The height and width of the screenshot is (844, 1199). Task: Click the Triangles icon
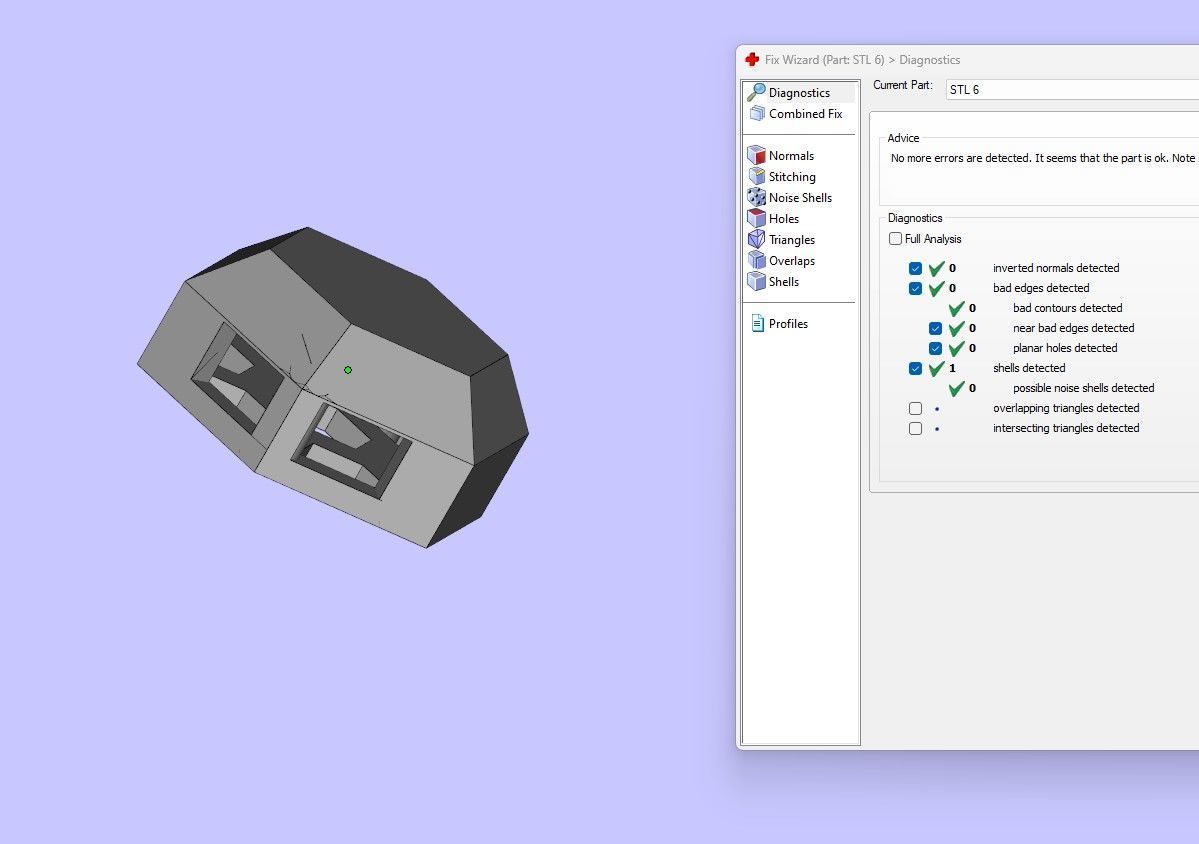pos(756,239)
